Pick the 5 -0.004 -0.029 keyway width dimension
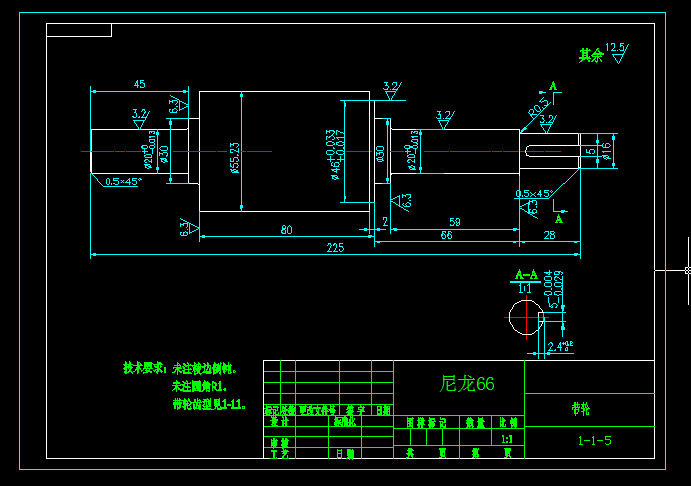This screenshot has width=691, height=486. [x=553, y=289]
